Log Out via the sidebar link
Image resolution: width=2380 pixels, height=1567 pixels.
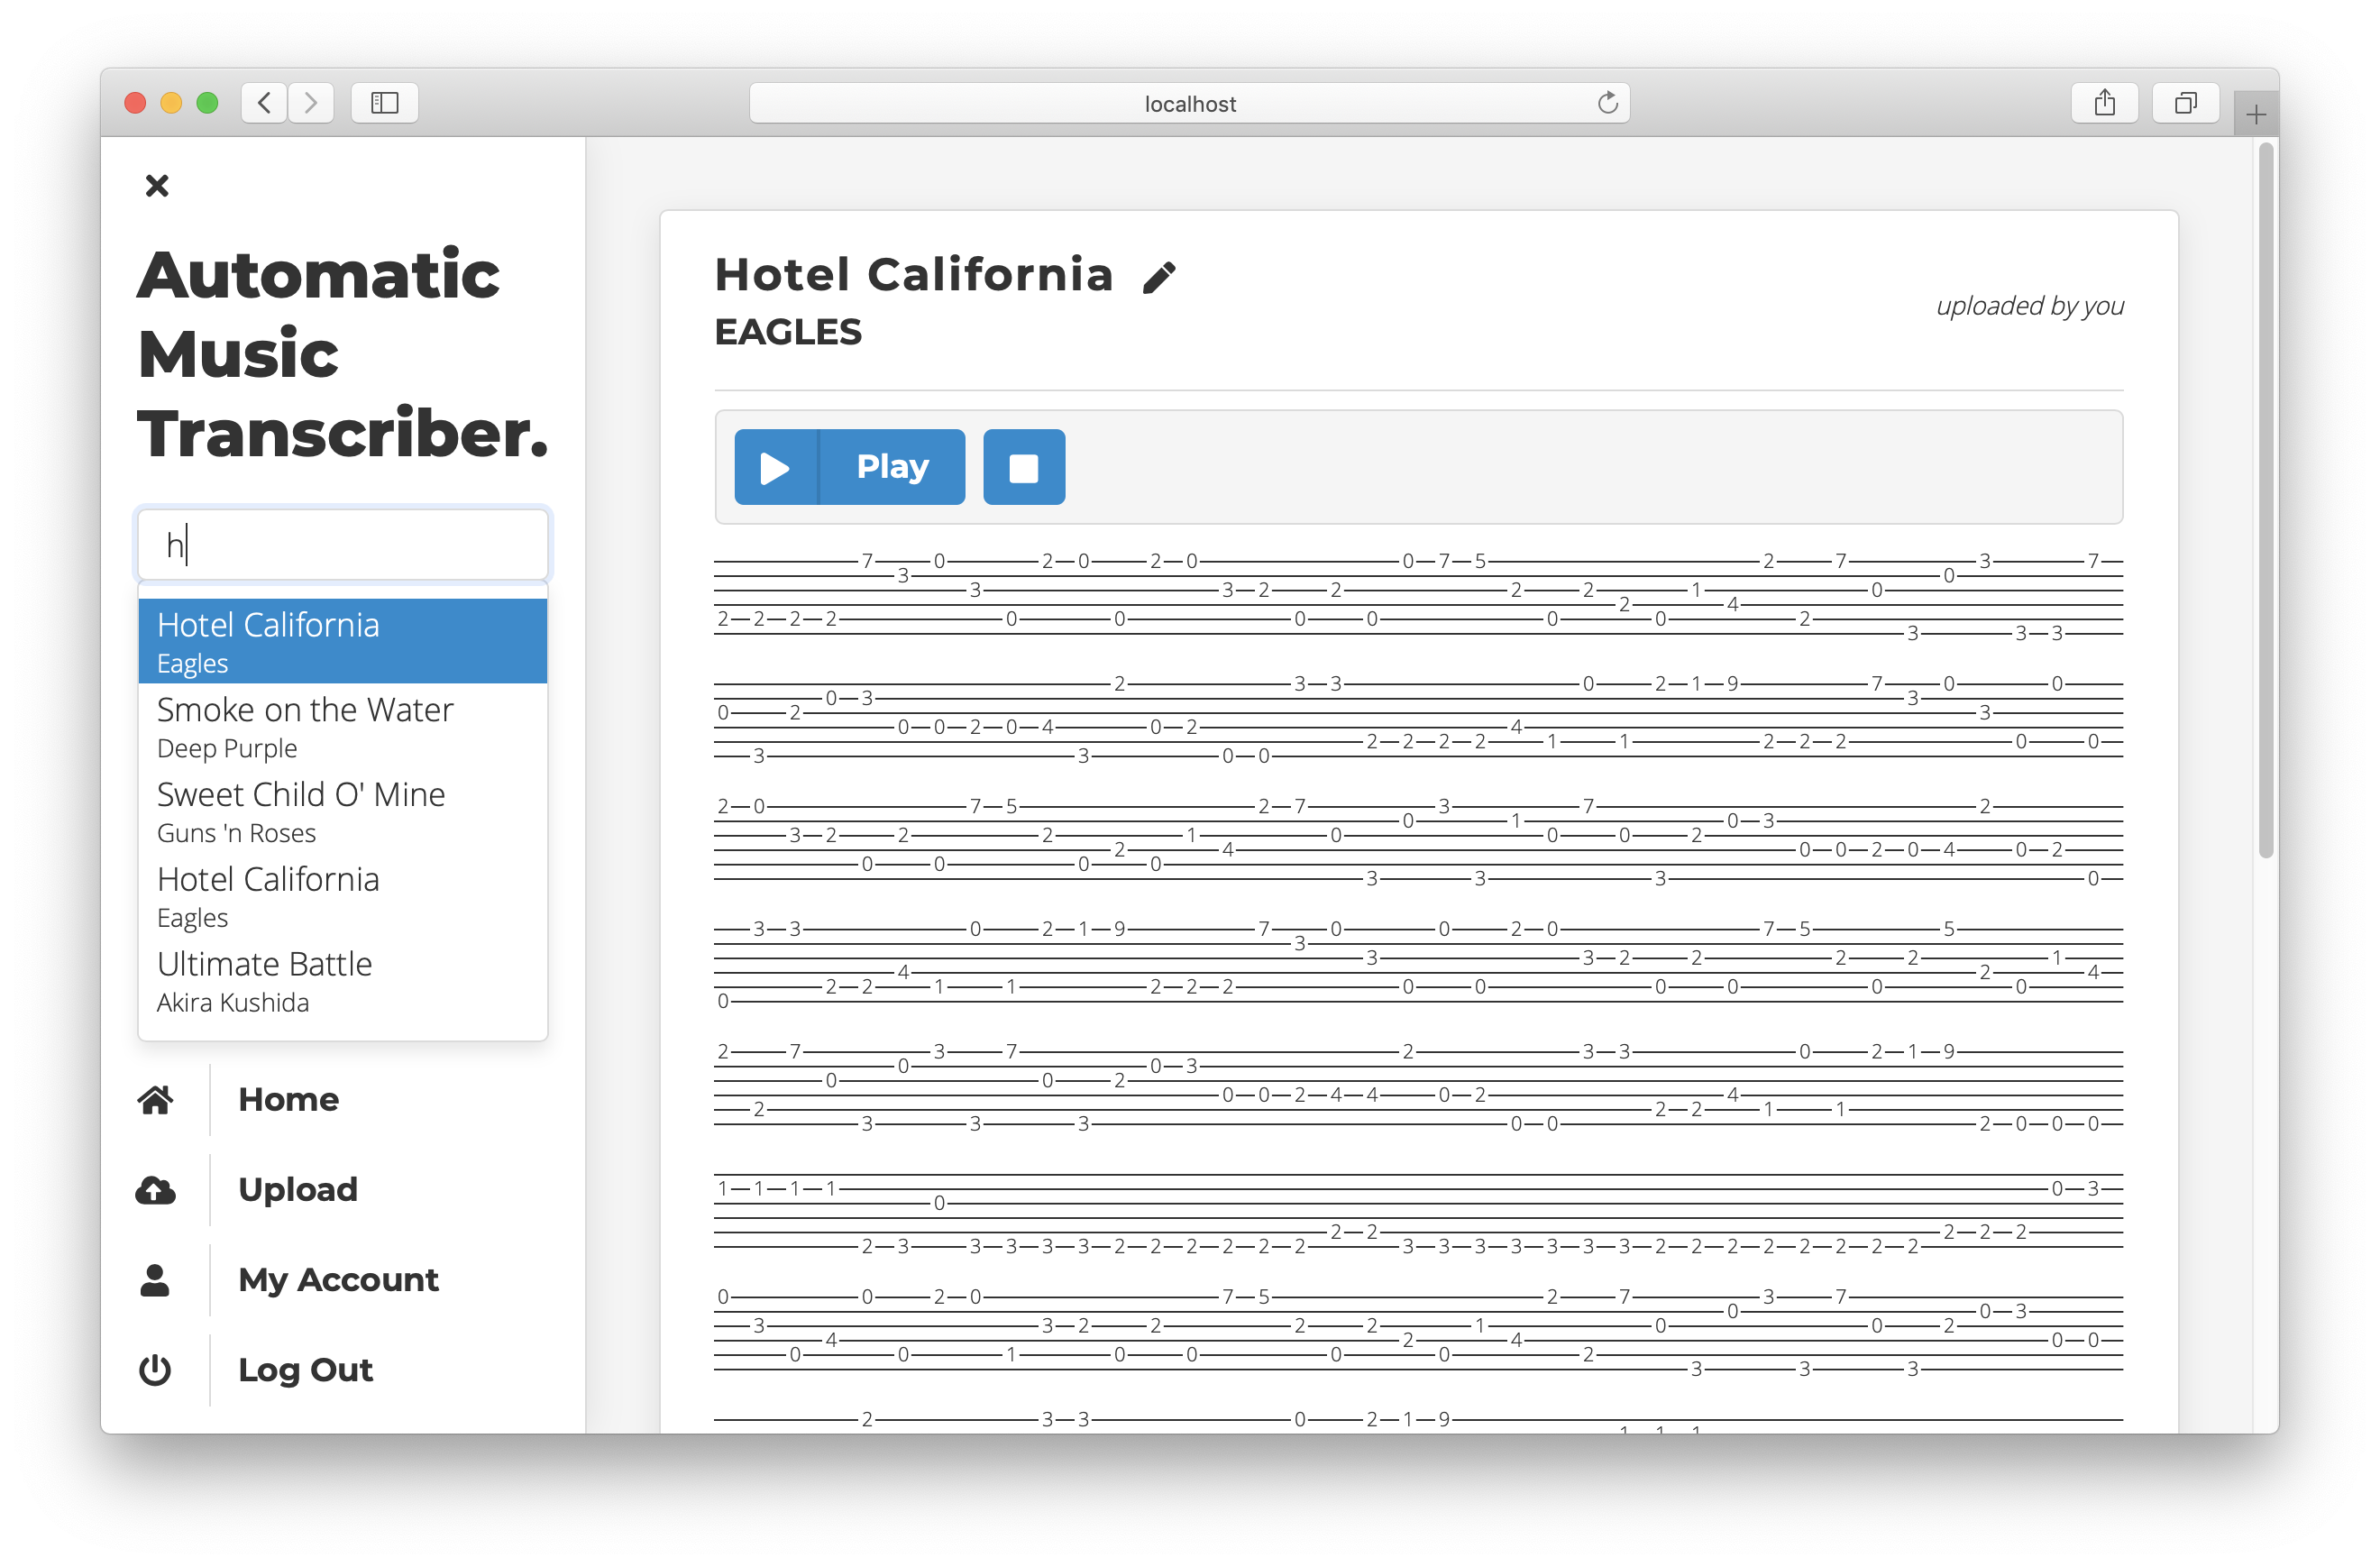(x=305, y=1370)
